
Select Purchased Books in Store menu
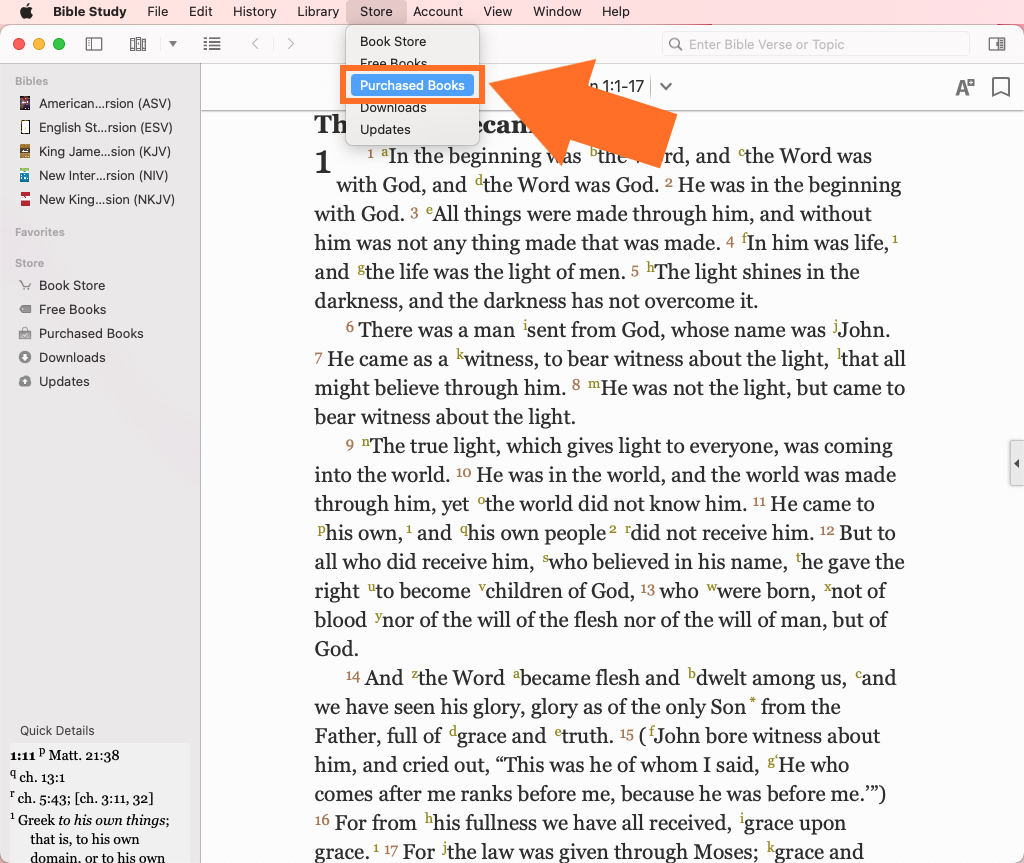(x=412, y=85)
